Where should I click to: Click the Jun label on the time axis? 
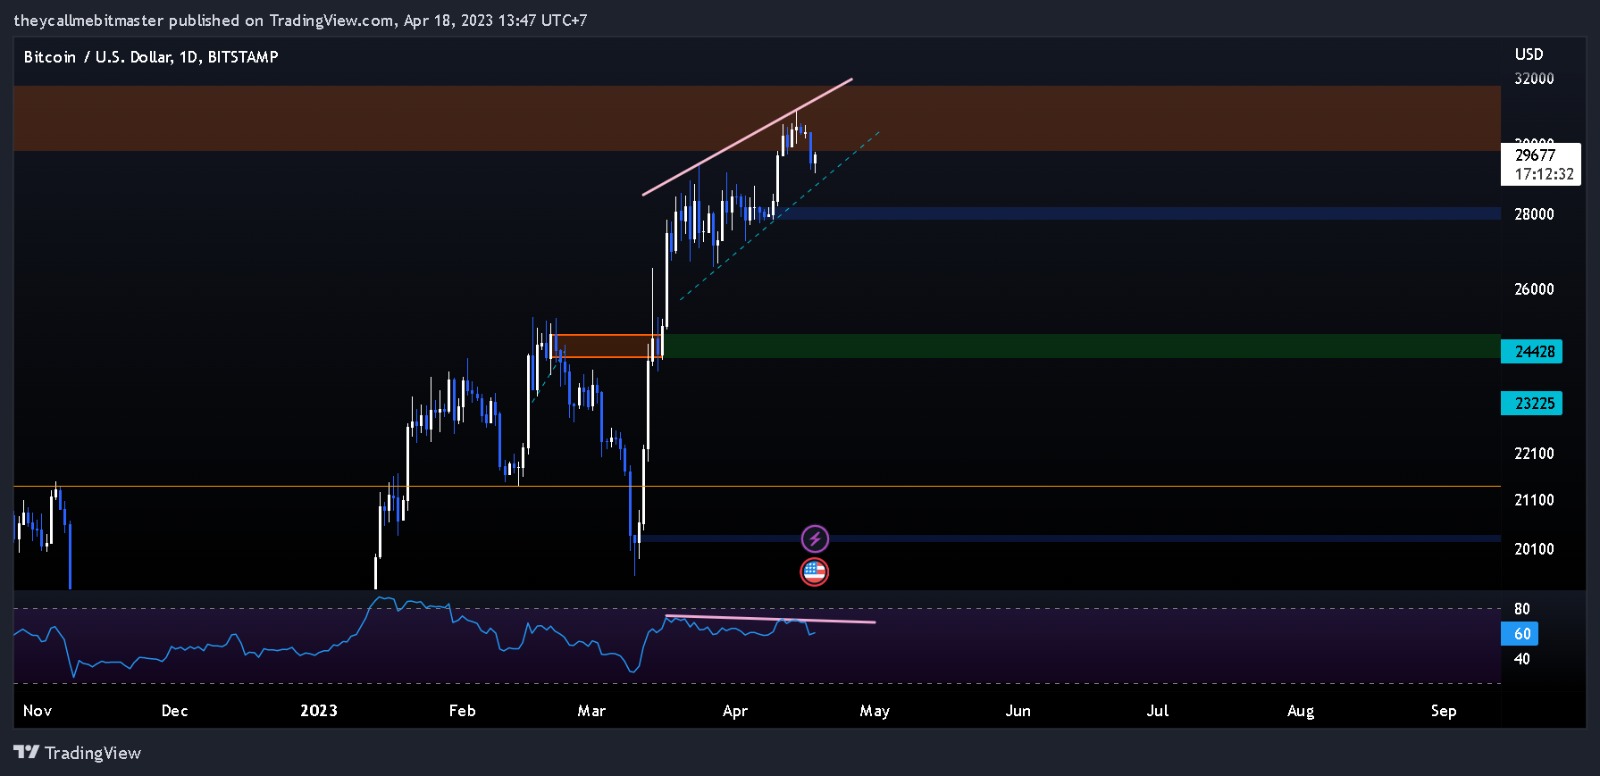point(1018,711)
